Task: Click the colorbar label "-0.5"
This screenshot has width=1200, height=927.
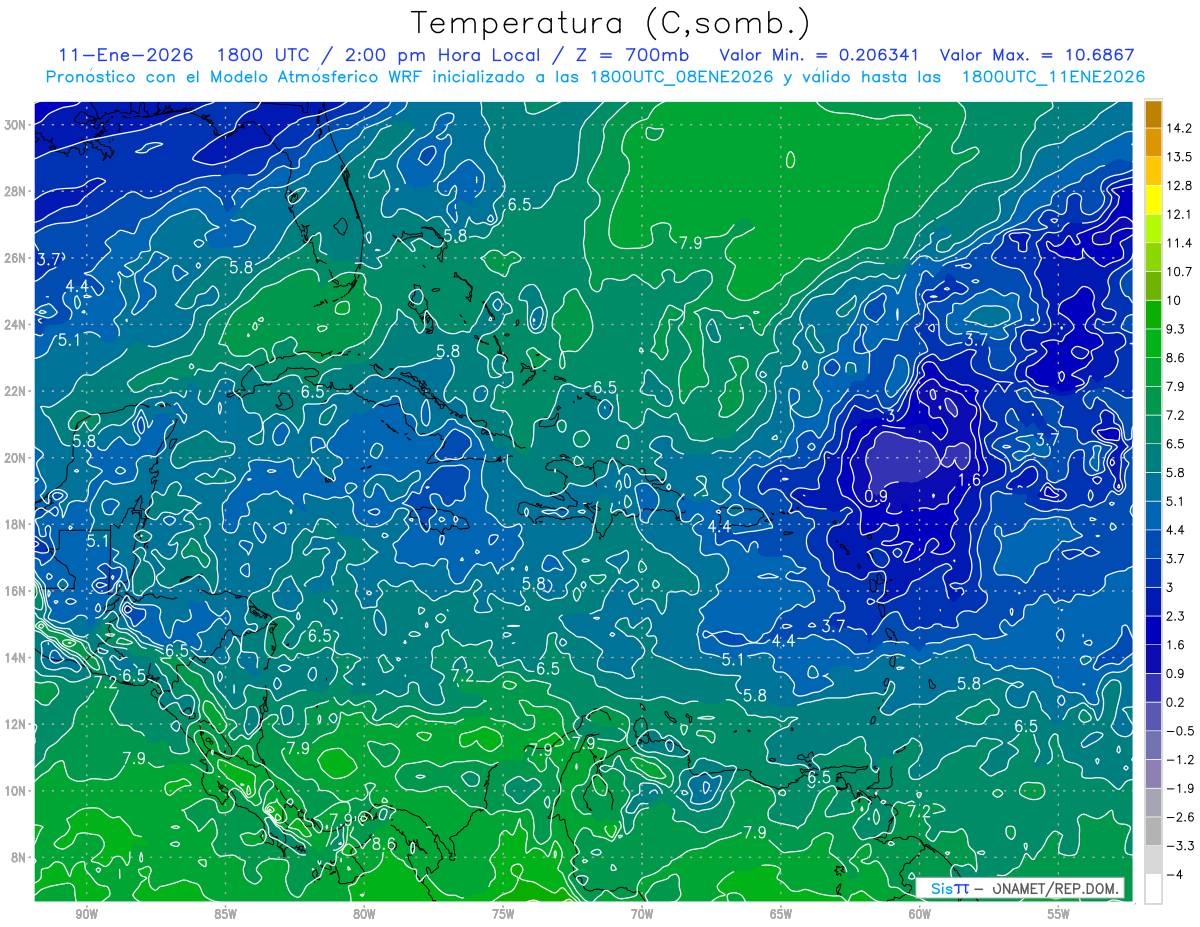Action: [1181, 731]
